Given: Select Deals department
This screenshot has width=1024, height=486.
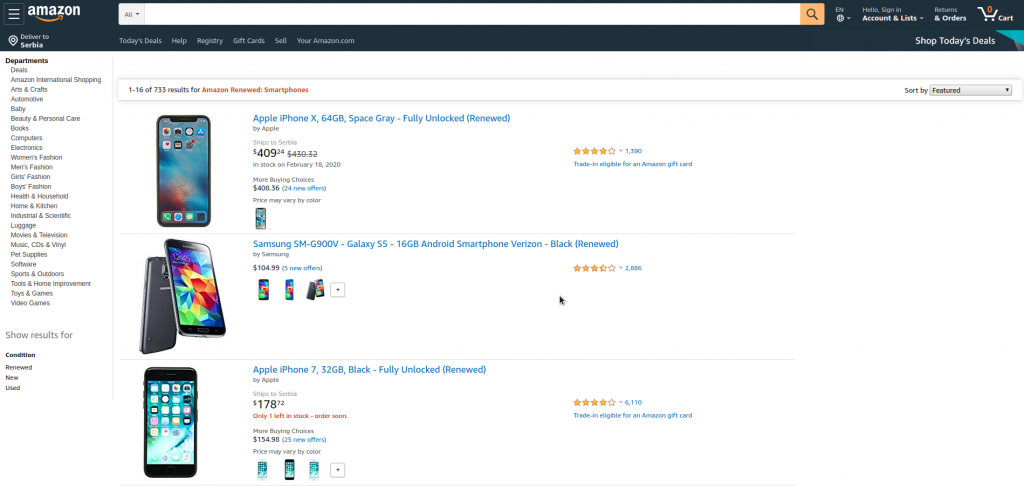Looking at the screenshot, I should (19, 70).
